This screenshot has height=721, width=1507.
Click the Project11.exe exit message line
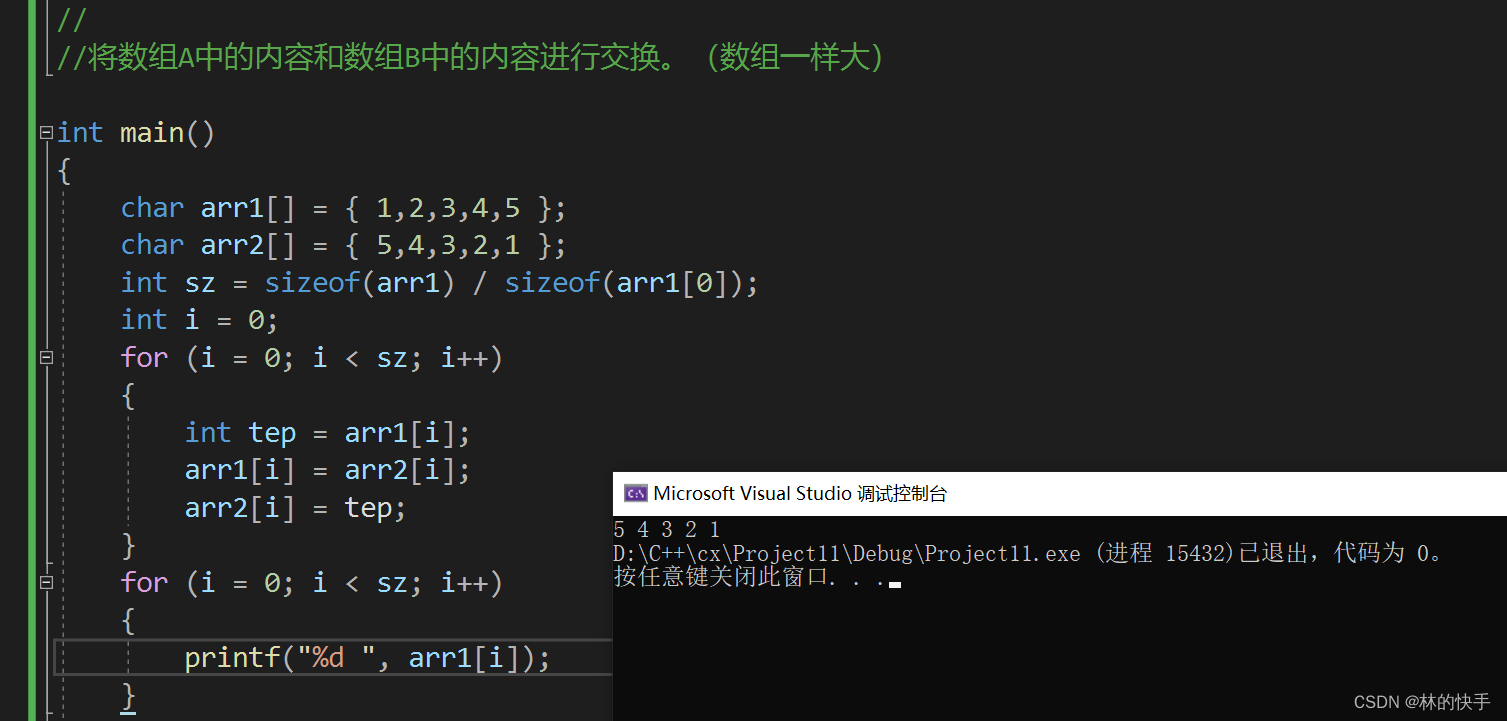(1030, 553)
